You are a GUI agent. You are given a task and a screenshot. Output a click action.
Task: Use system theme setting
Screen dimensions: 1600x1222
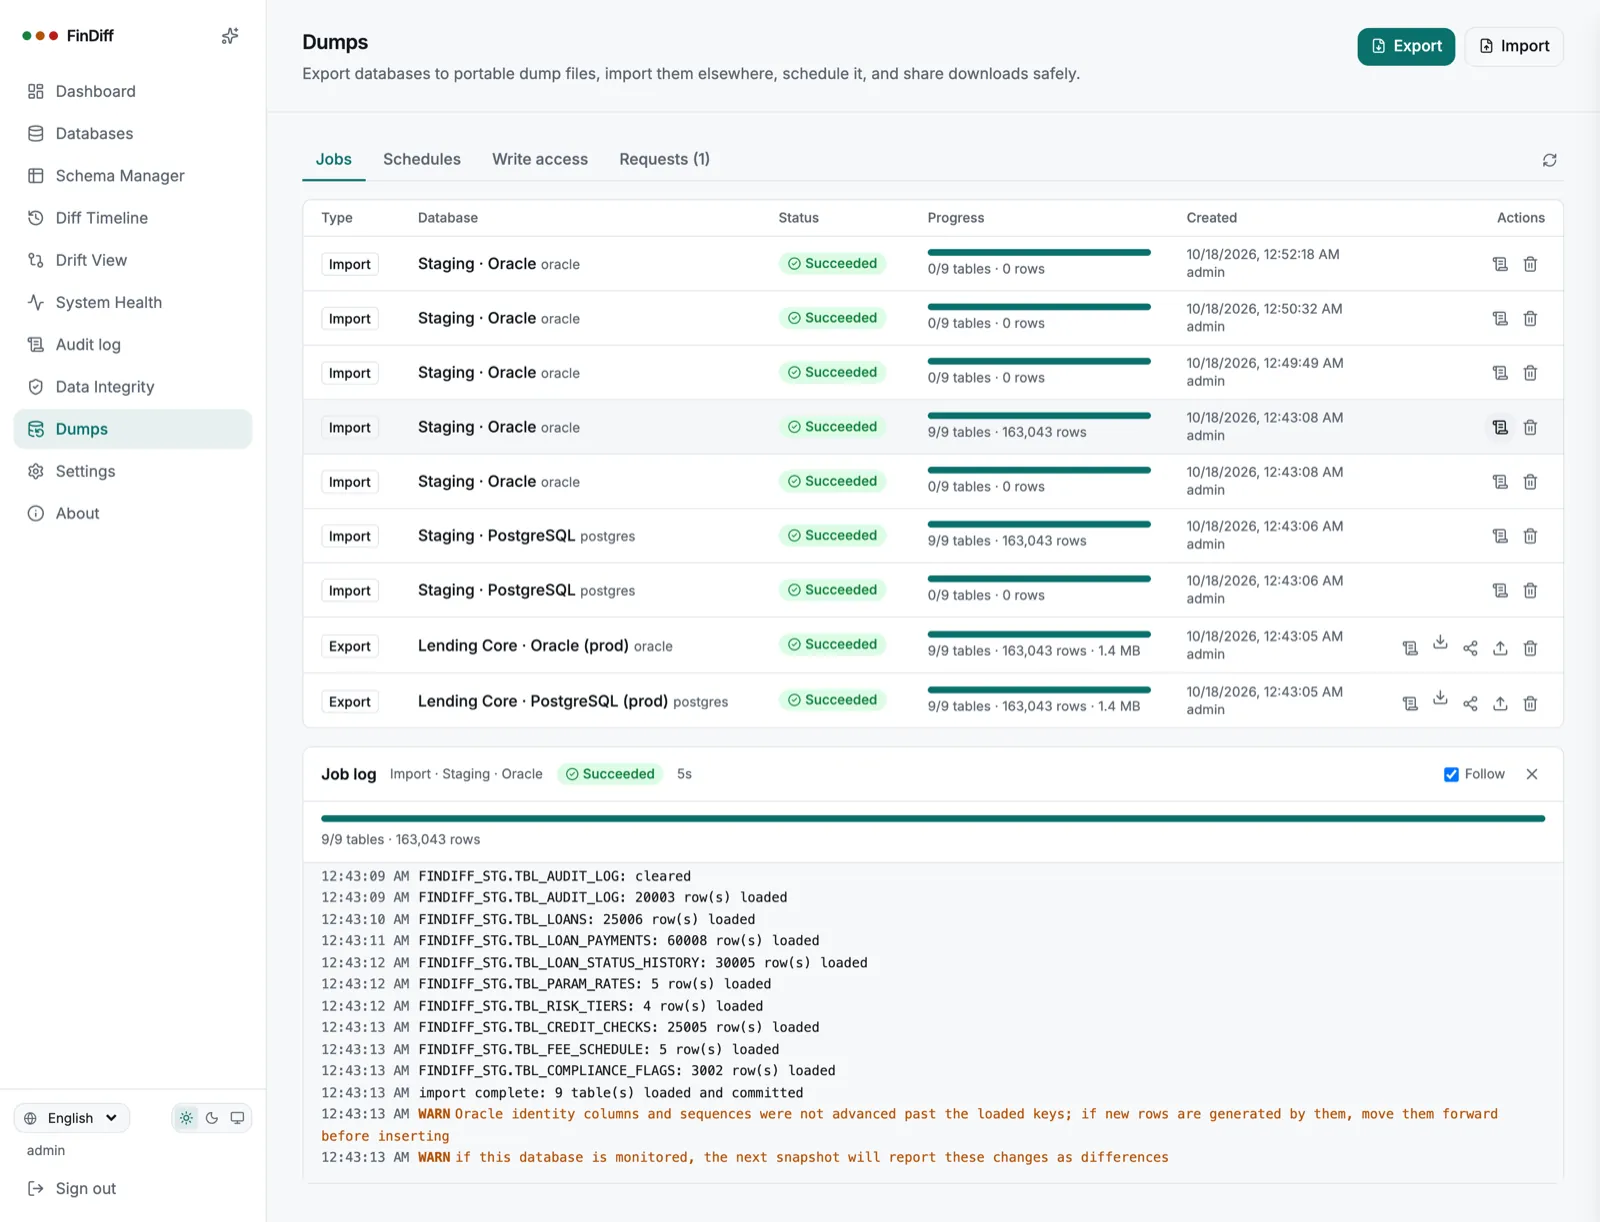click(x=237, y=1118)
